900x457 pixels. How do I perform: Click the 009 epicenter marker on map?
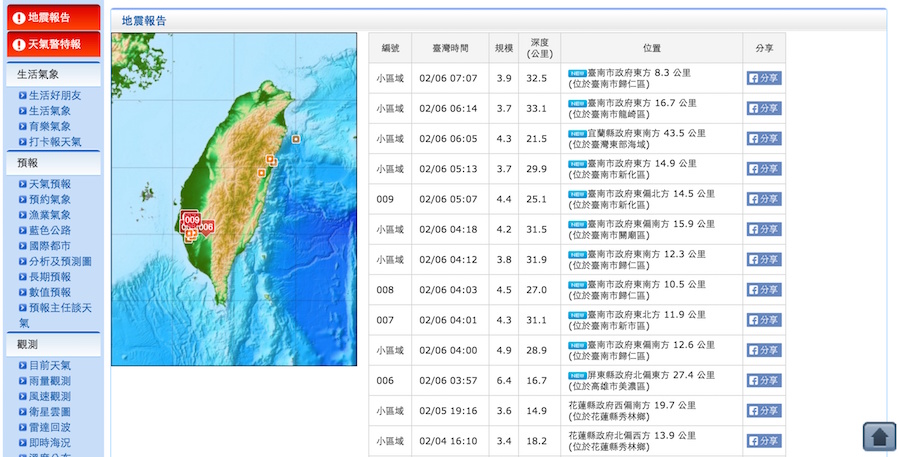[191, 219]
